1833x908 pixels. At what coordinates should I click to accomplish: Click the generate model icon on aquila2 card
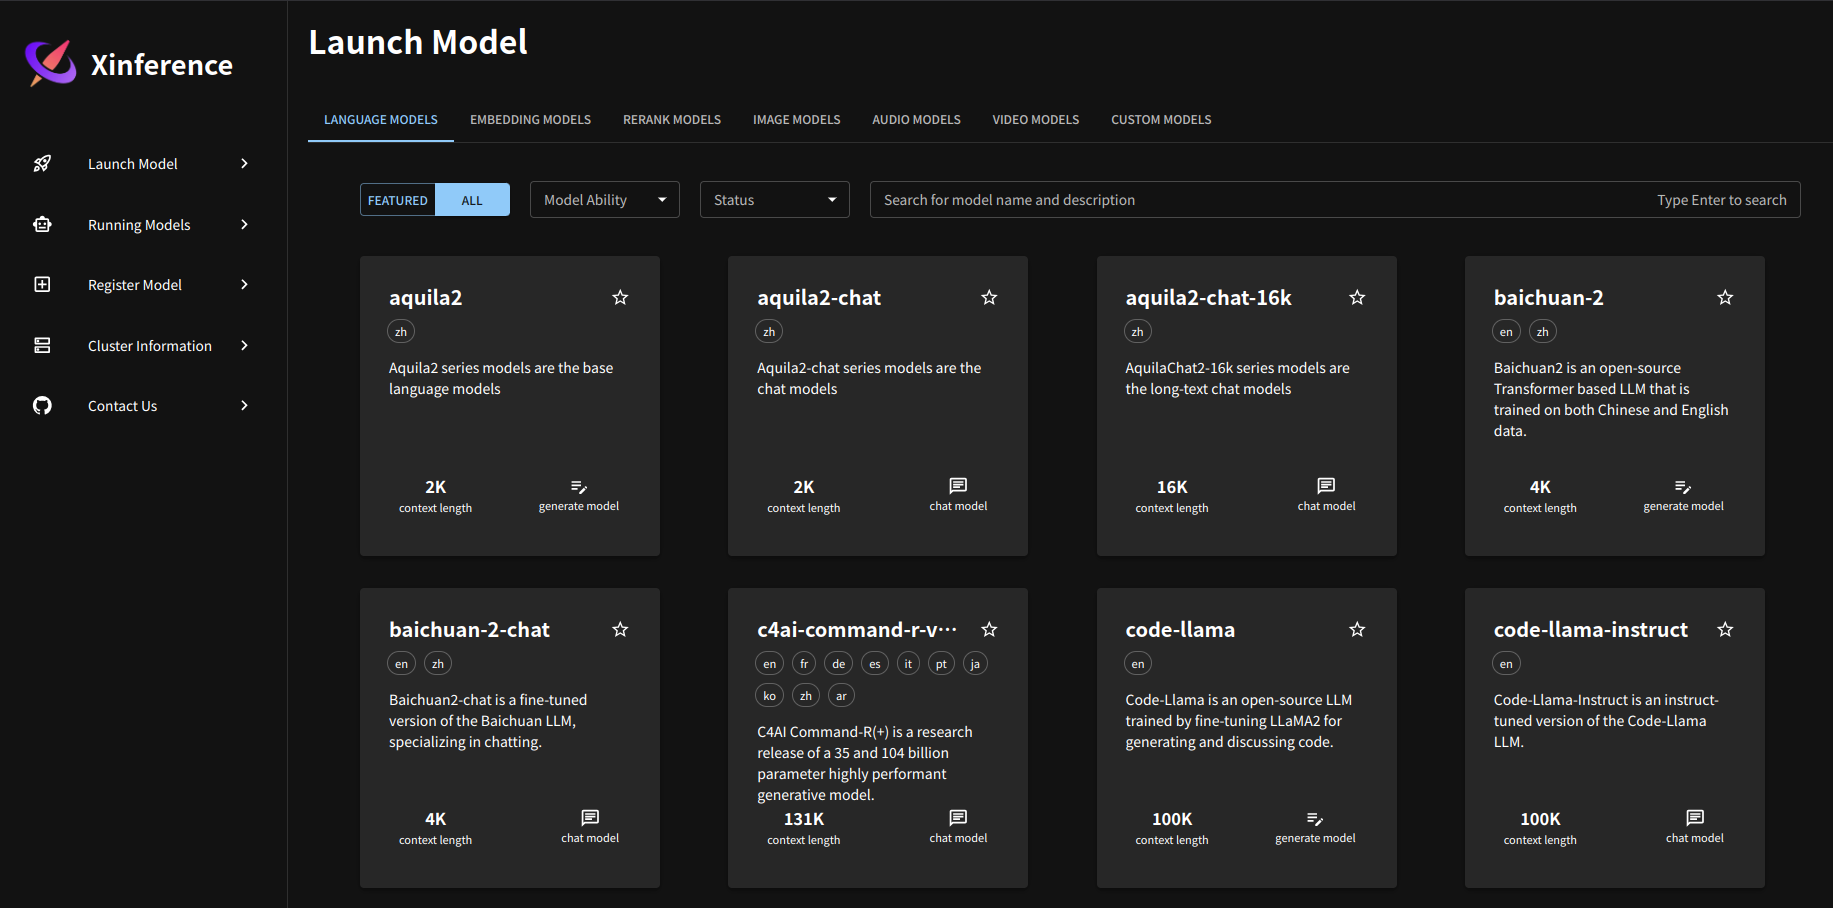point(579,487)
